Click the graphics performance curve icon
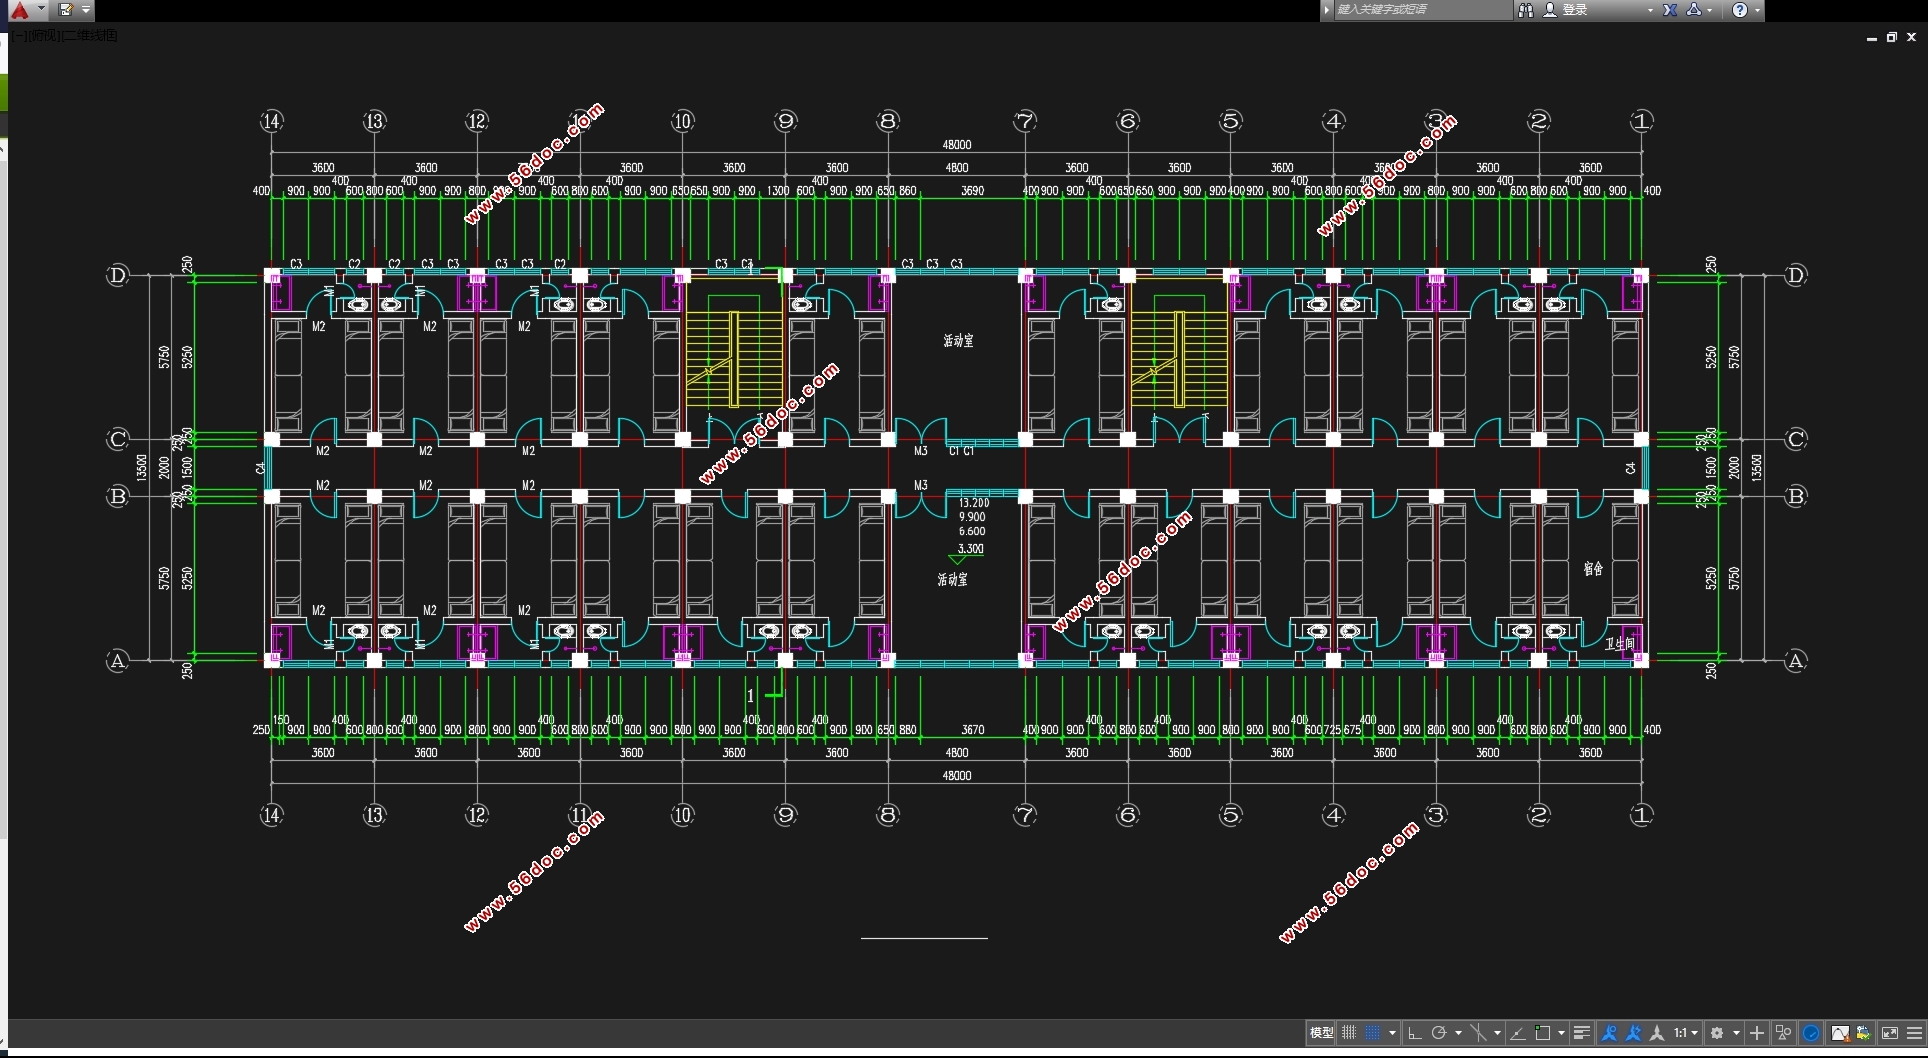Viewport: 1928px width, 1058px height. 1840,1033
